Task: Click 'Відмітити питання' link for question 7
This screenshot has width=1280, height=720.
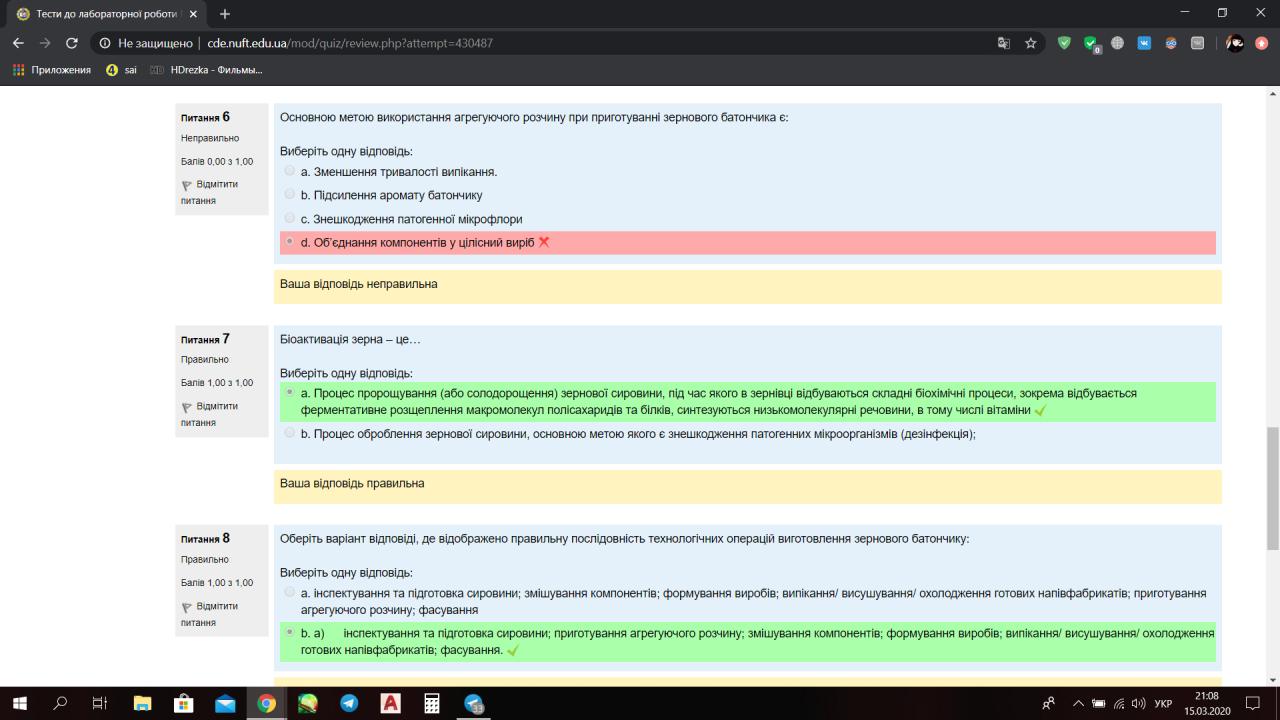Action: click(x=209, y=414)
